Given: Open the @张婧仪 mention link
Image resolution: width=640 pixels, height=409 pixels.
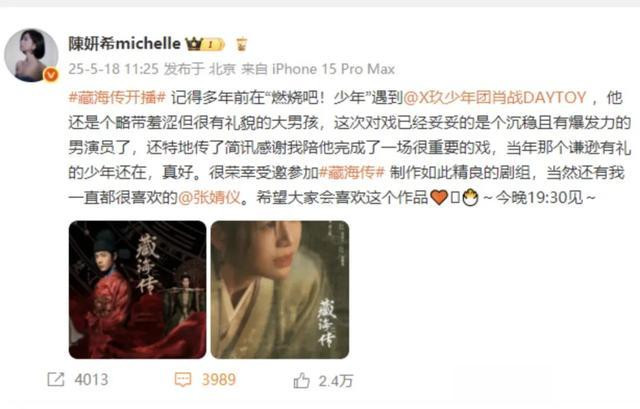Looking at the screenshot, I should coord(209,198).
